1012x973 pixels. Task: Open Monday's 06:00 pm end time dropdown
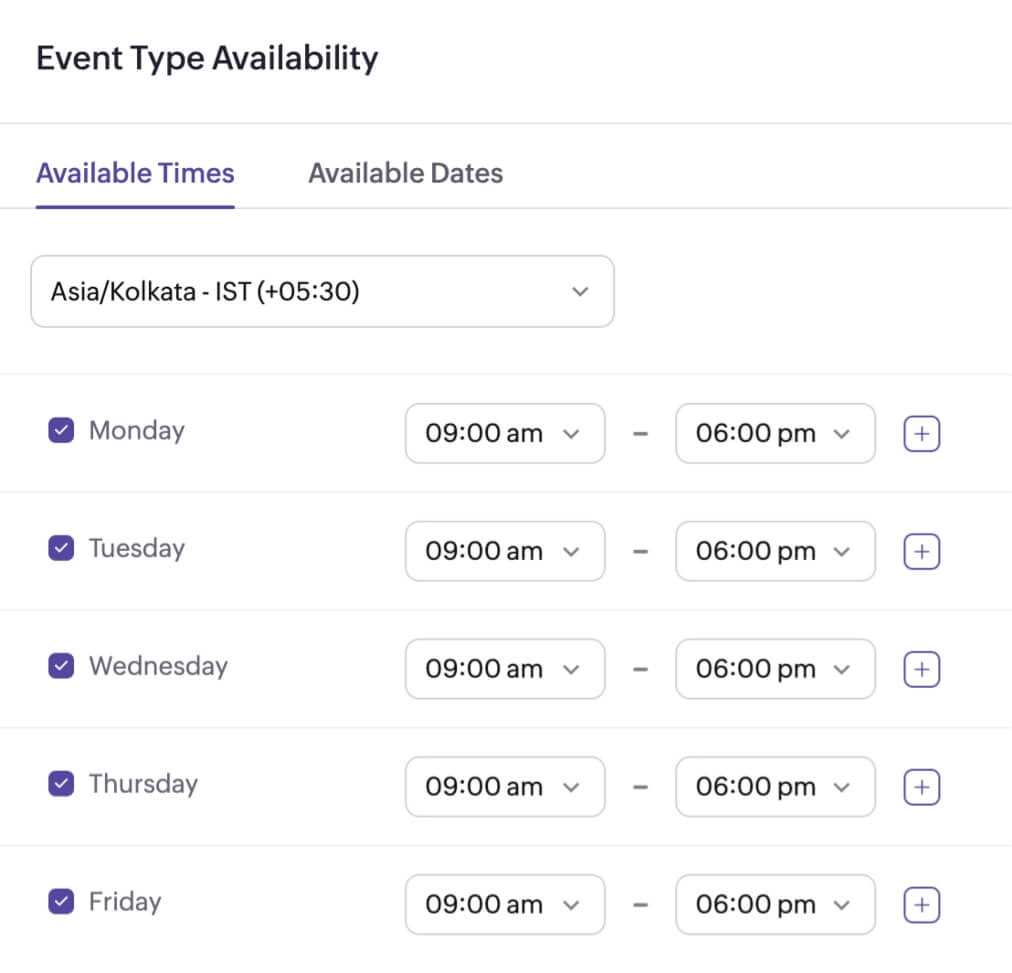pyautogui.click(x=775, y=434)
